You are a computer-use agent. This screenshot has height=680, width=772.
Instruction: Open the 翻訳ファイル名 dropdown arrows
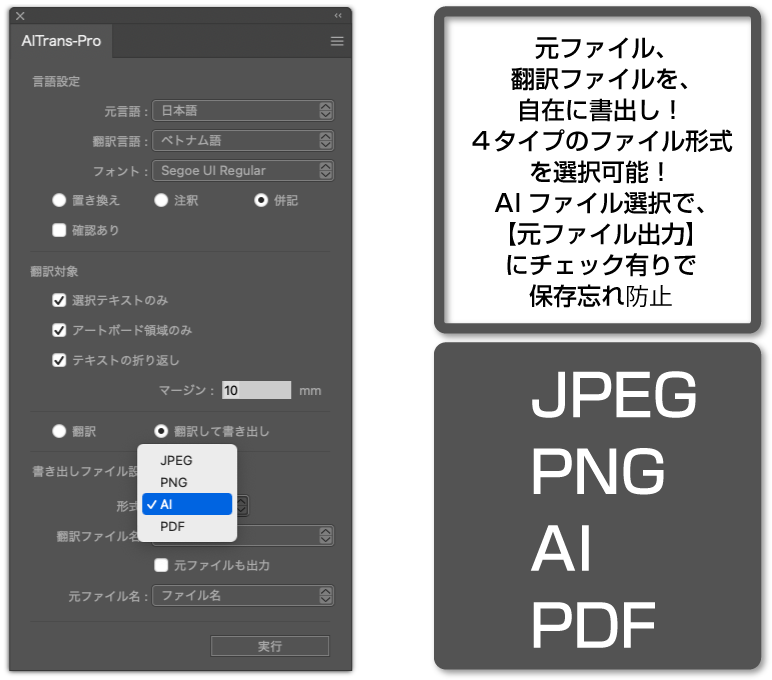[x=325, y=536]
